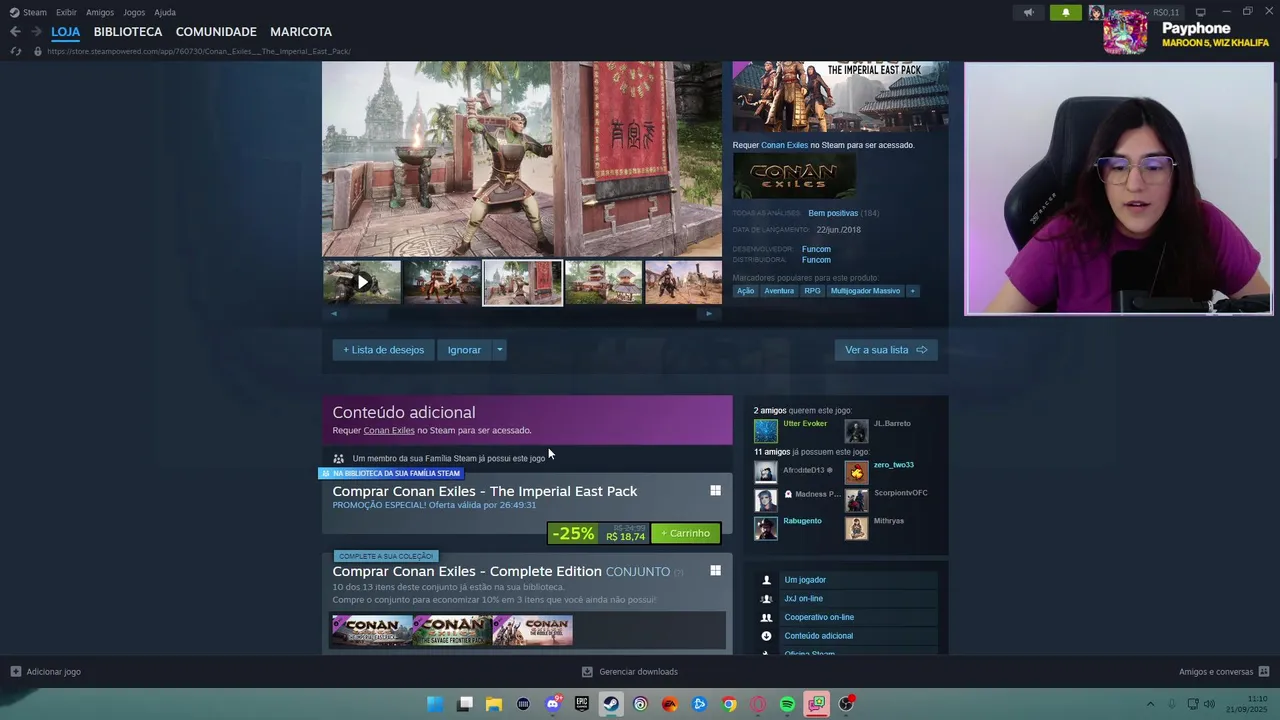Open the Exibir menu
This screenshot has width=1280, height=720.
click(66, 12)
